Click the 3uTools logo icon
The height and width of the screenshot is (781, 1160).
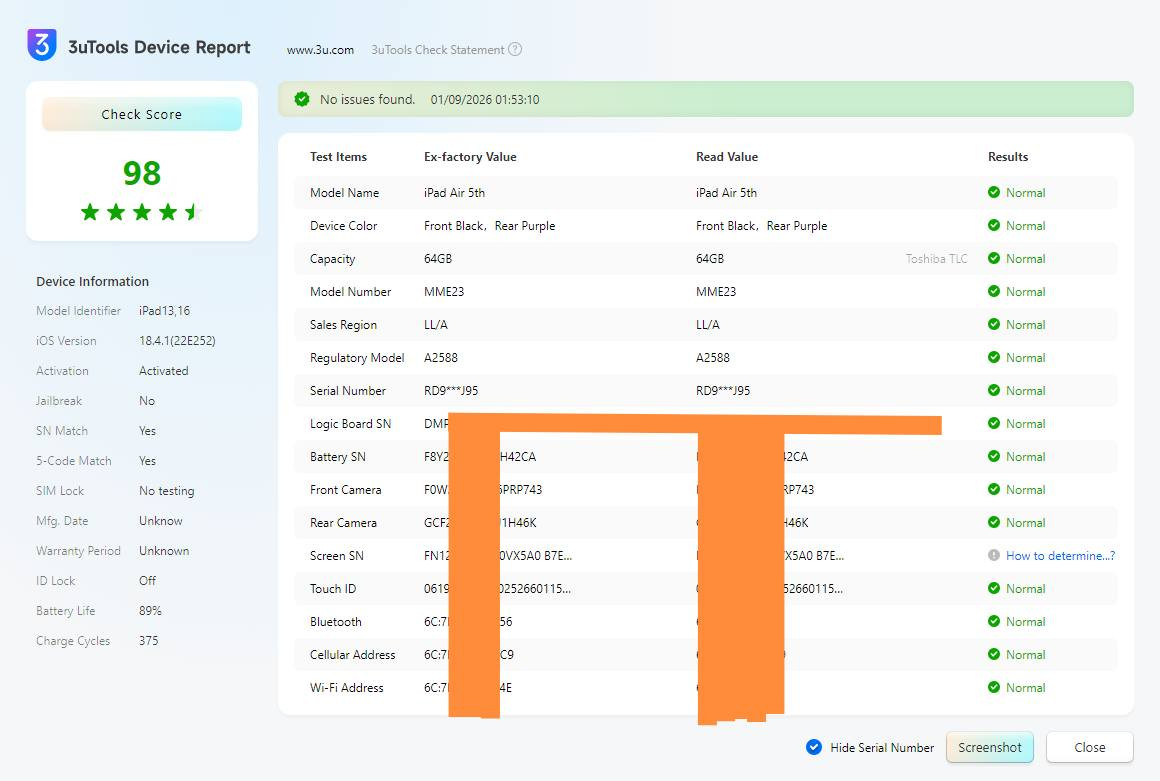point(41,45)
